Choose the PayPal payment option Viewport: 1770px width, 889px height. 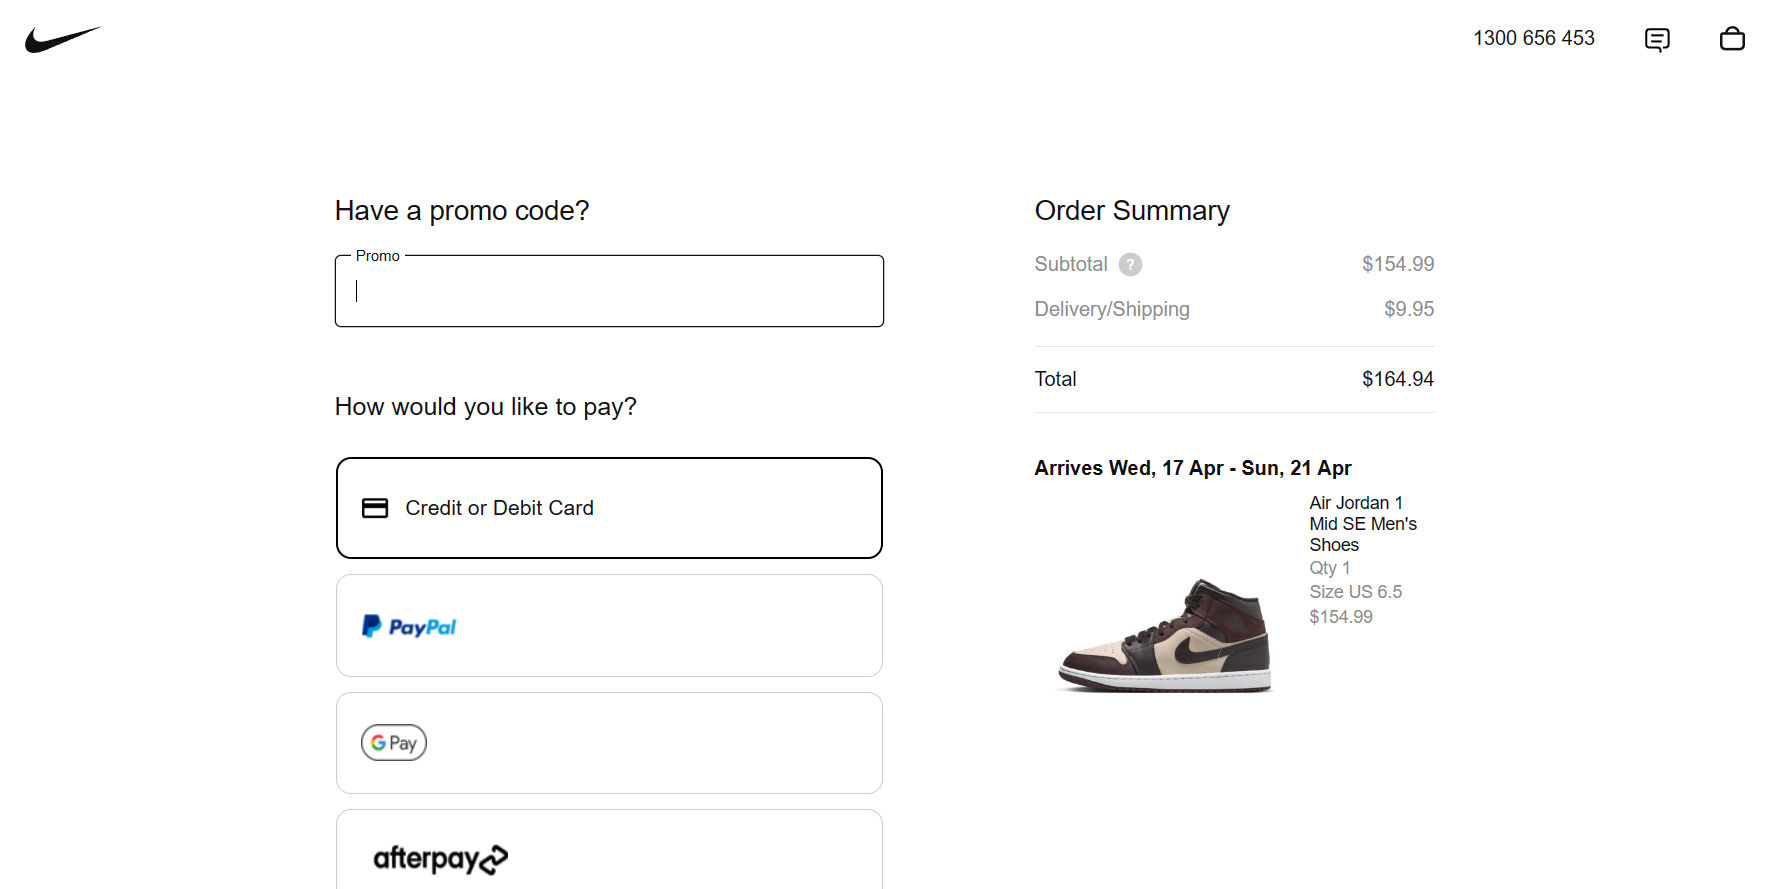click(x=609, y=626)
